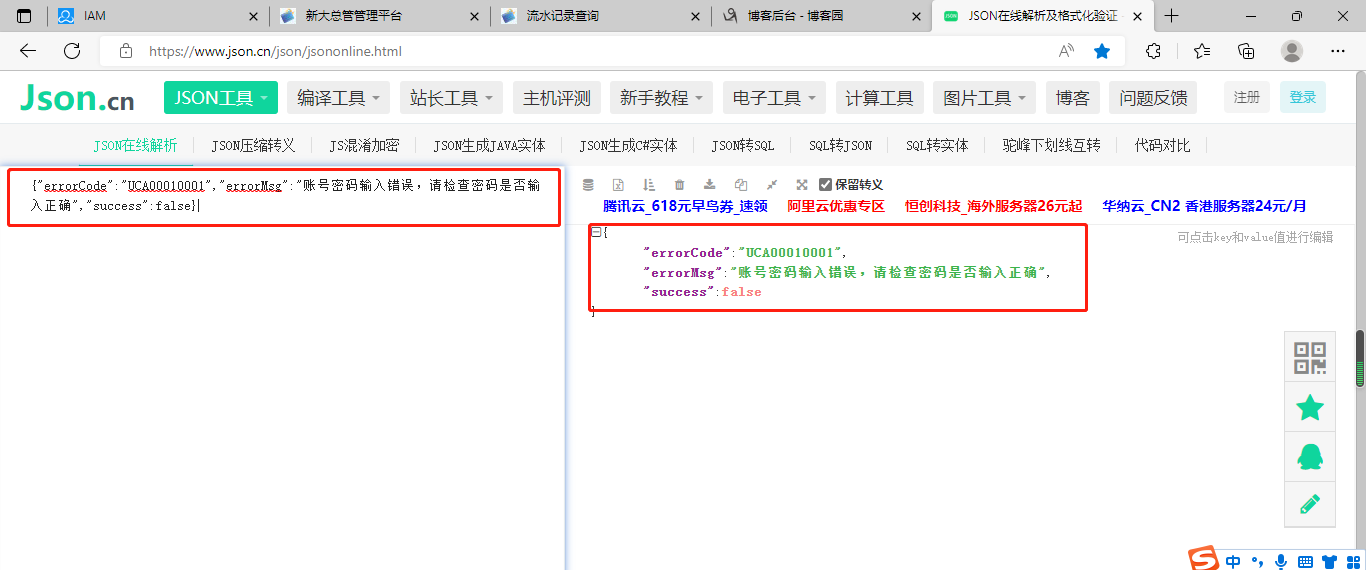Click the browser profile avatar

[1292, 51]
